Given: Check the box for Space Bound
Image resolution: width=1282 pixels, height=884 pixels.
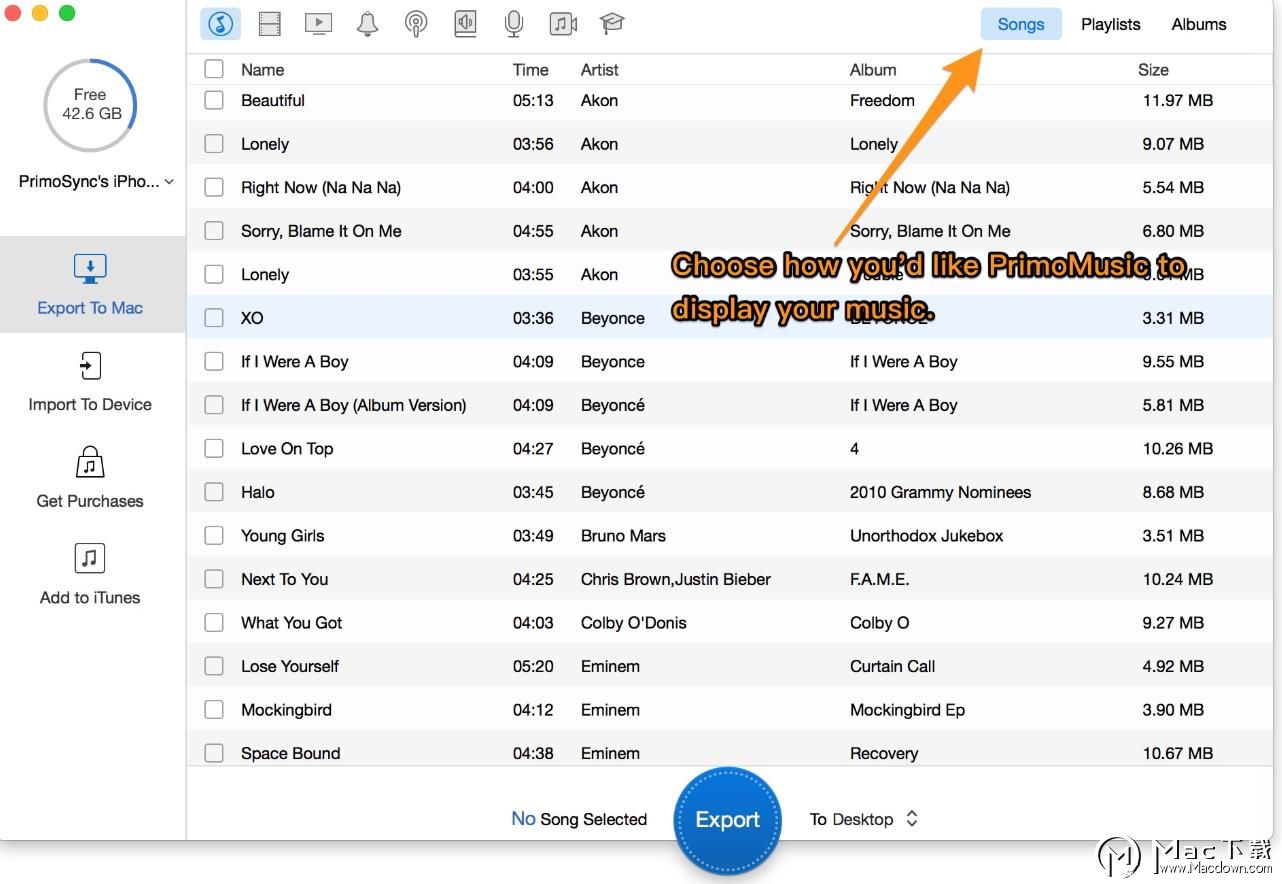Looking at the screenshot, I should [x=214, y=753].
